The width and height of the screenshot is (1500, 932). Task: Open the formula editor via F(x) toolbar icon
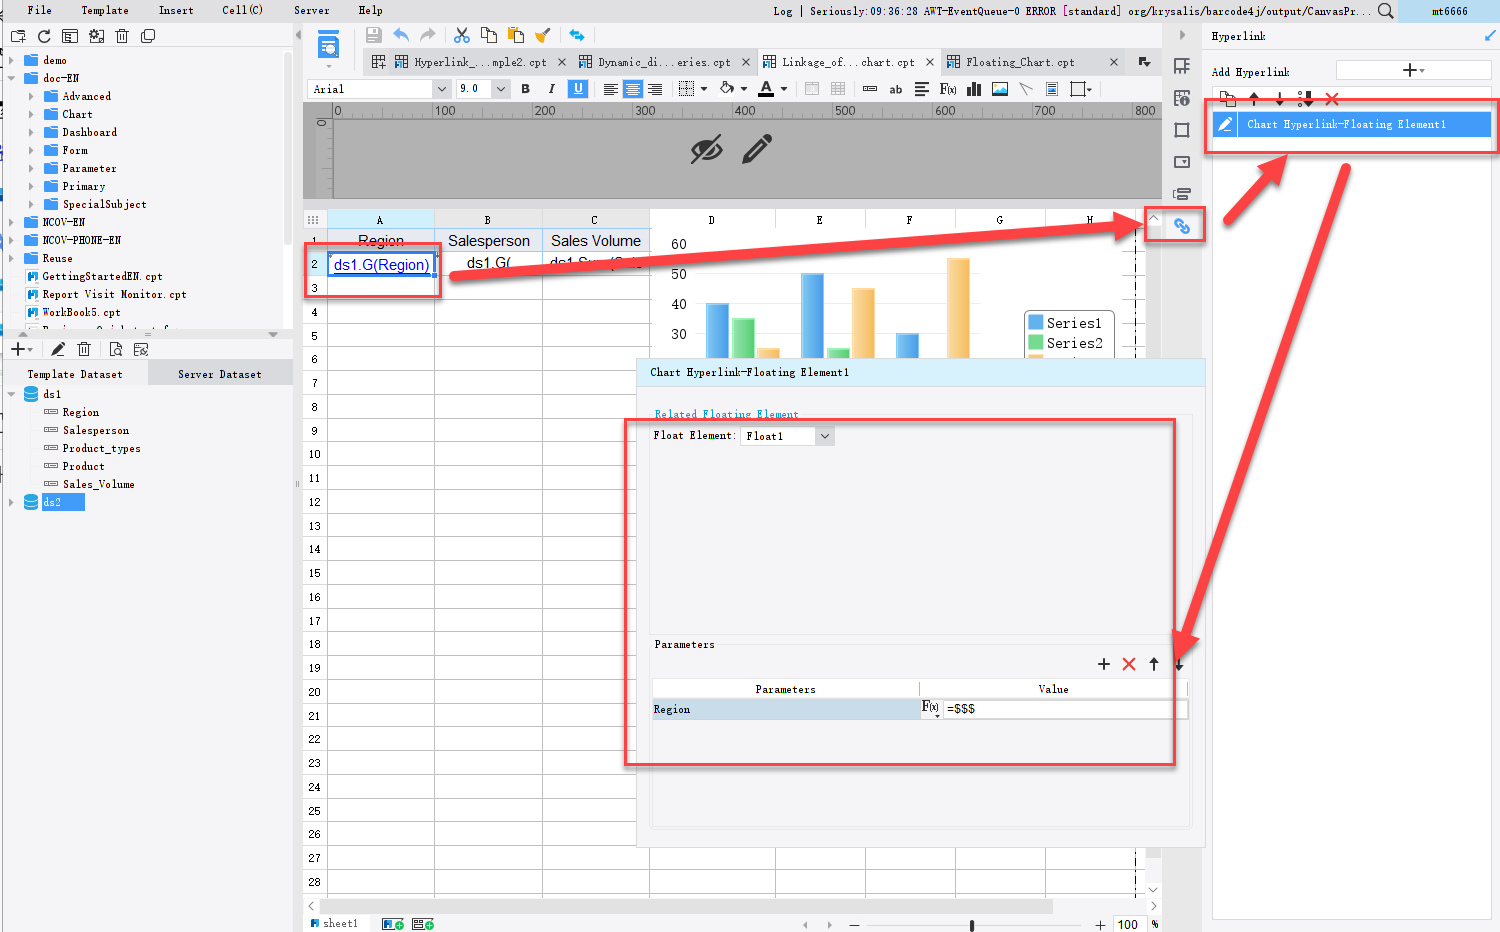click(947, 89)
